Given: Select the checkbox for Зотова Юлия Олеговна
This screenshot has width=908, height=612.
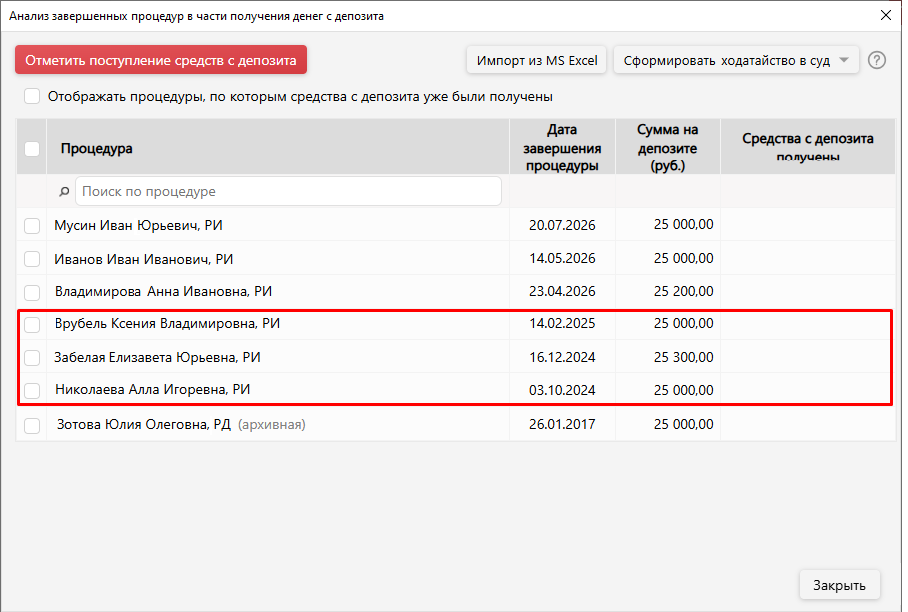Looking at the screenshot, I should 32,426.
